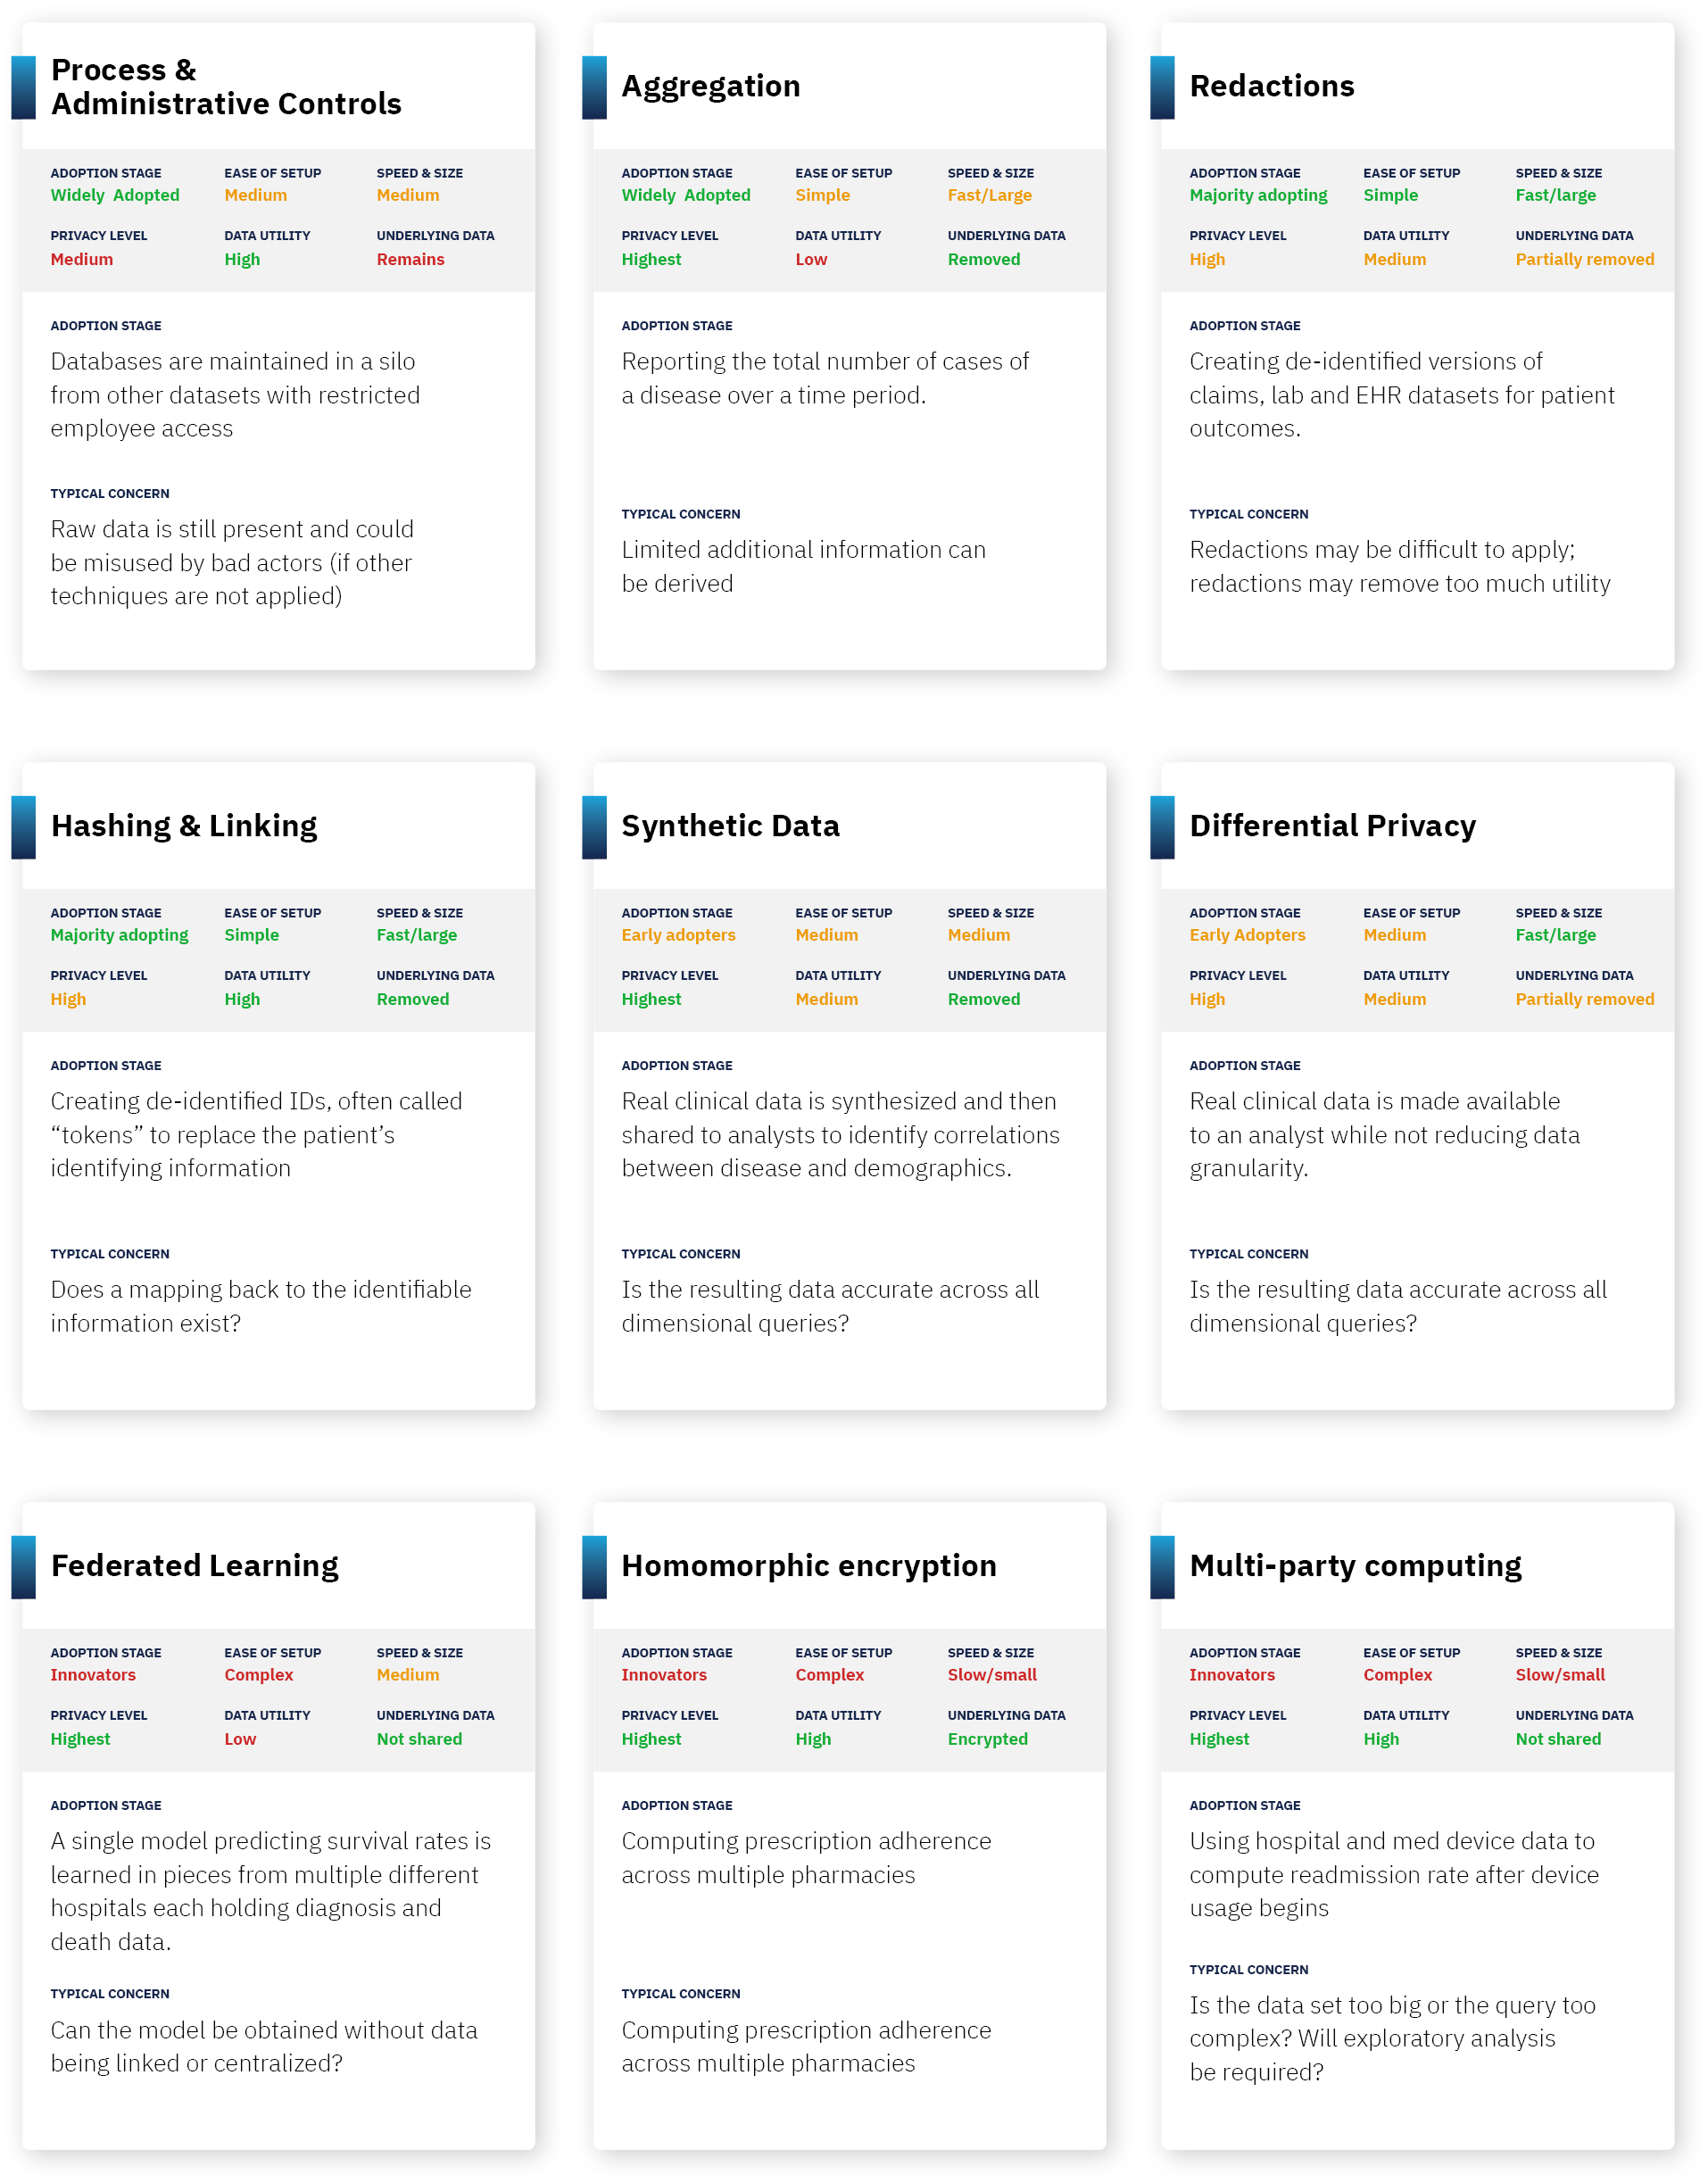Click the blue bar next to Redactions title

tap(1162, 87)
